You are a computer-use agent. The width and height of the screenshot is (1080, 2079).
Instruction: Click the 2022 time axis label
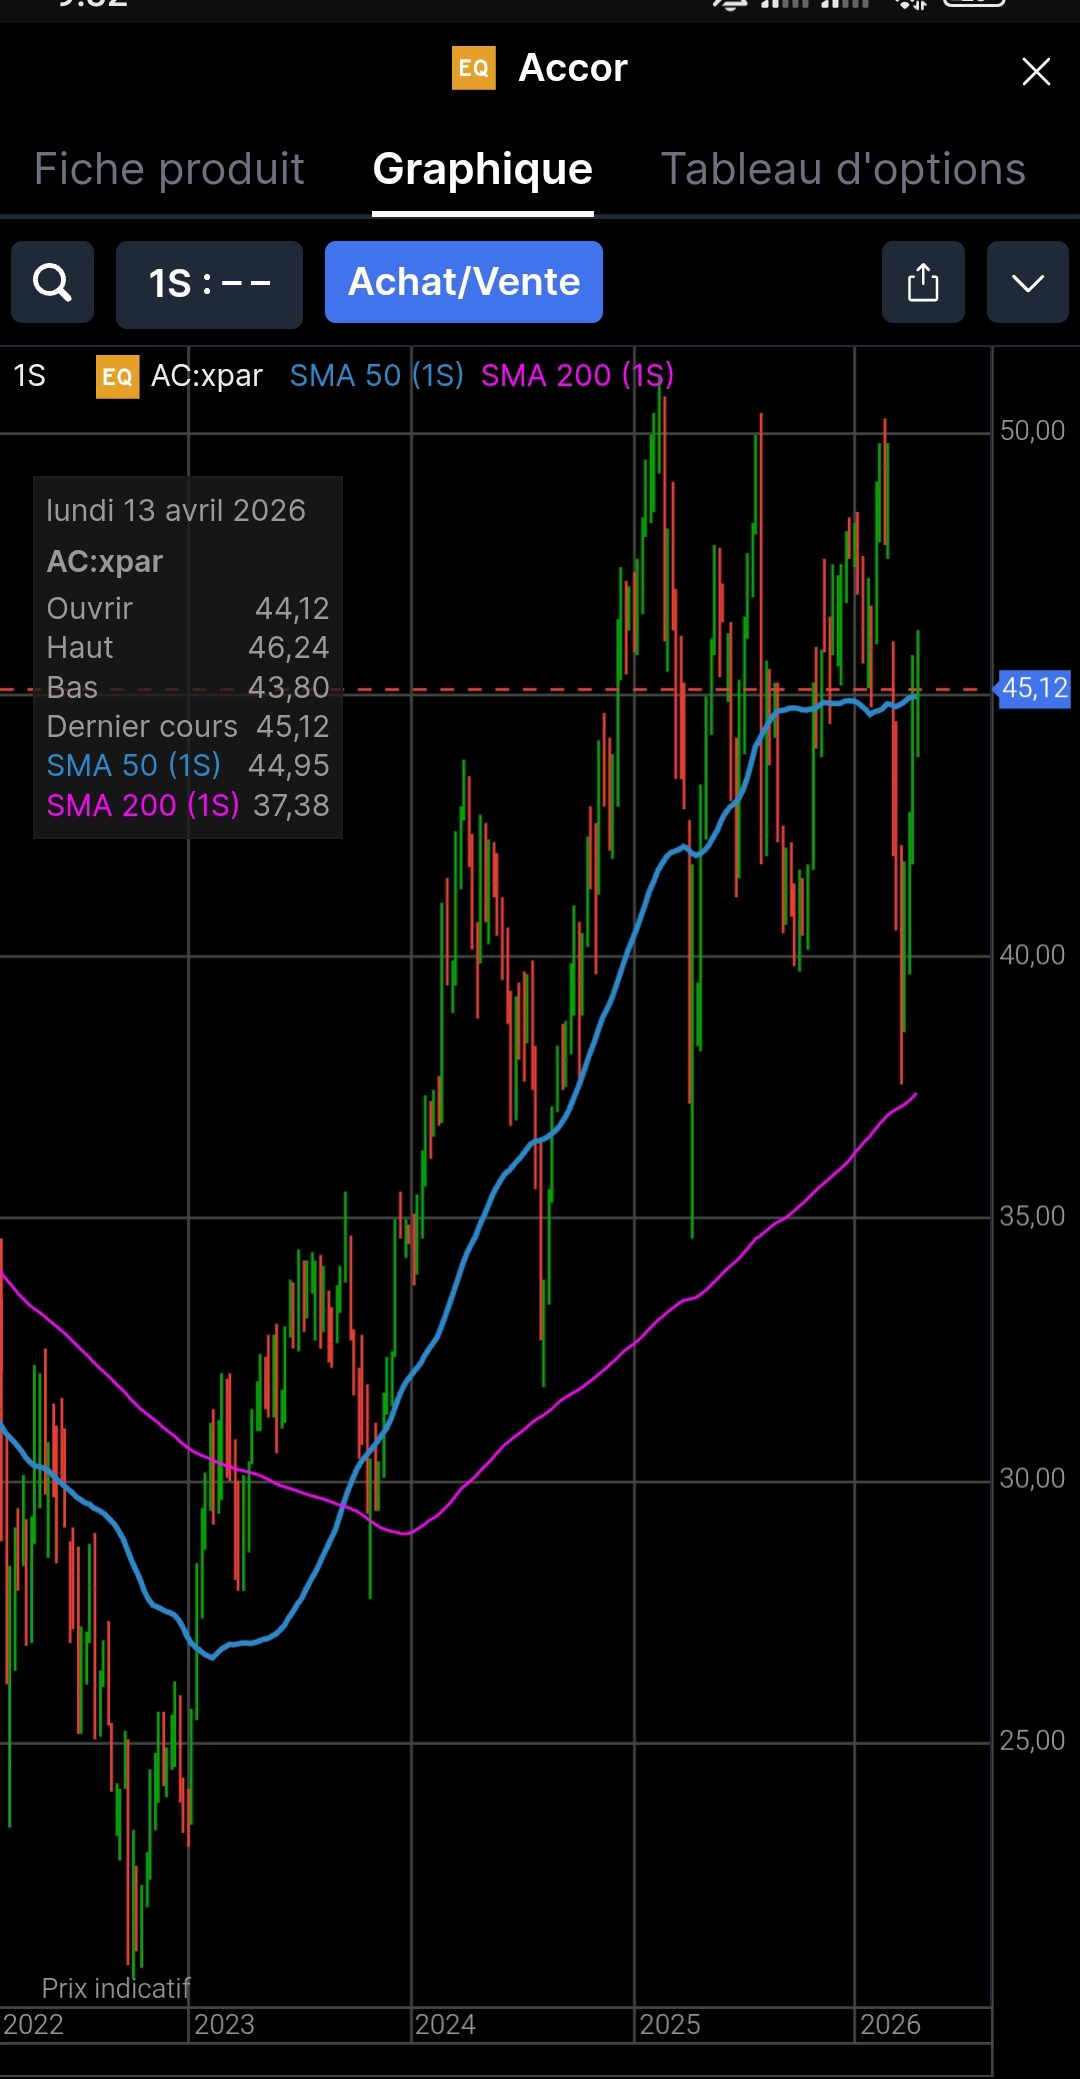point(33,2024)
